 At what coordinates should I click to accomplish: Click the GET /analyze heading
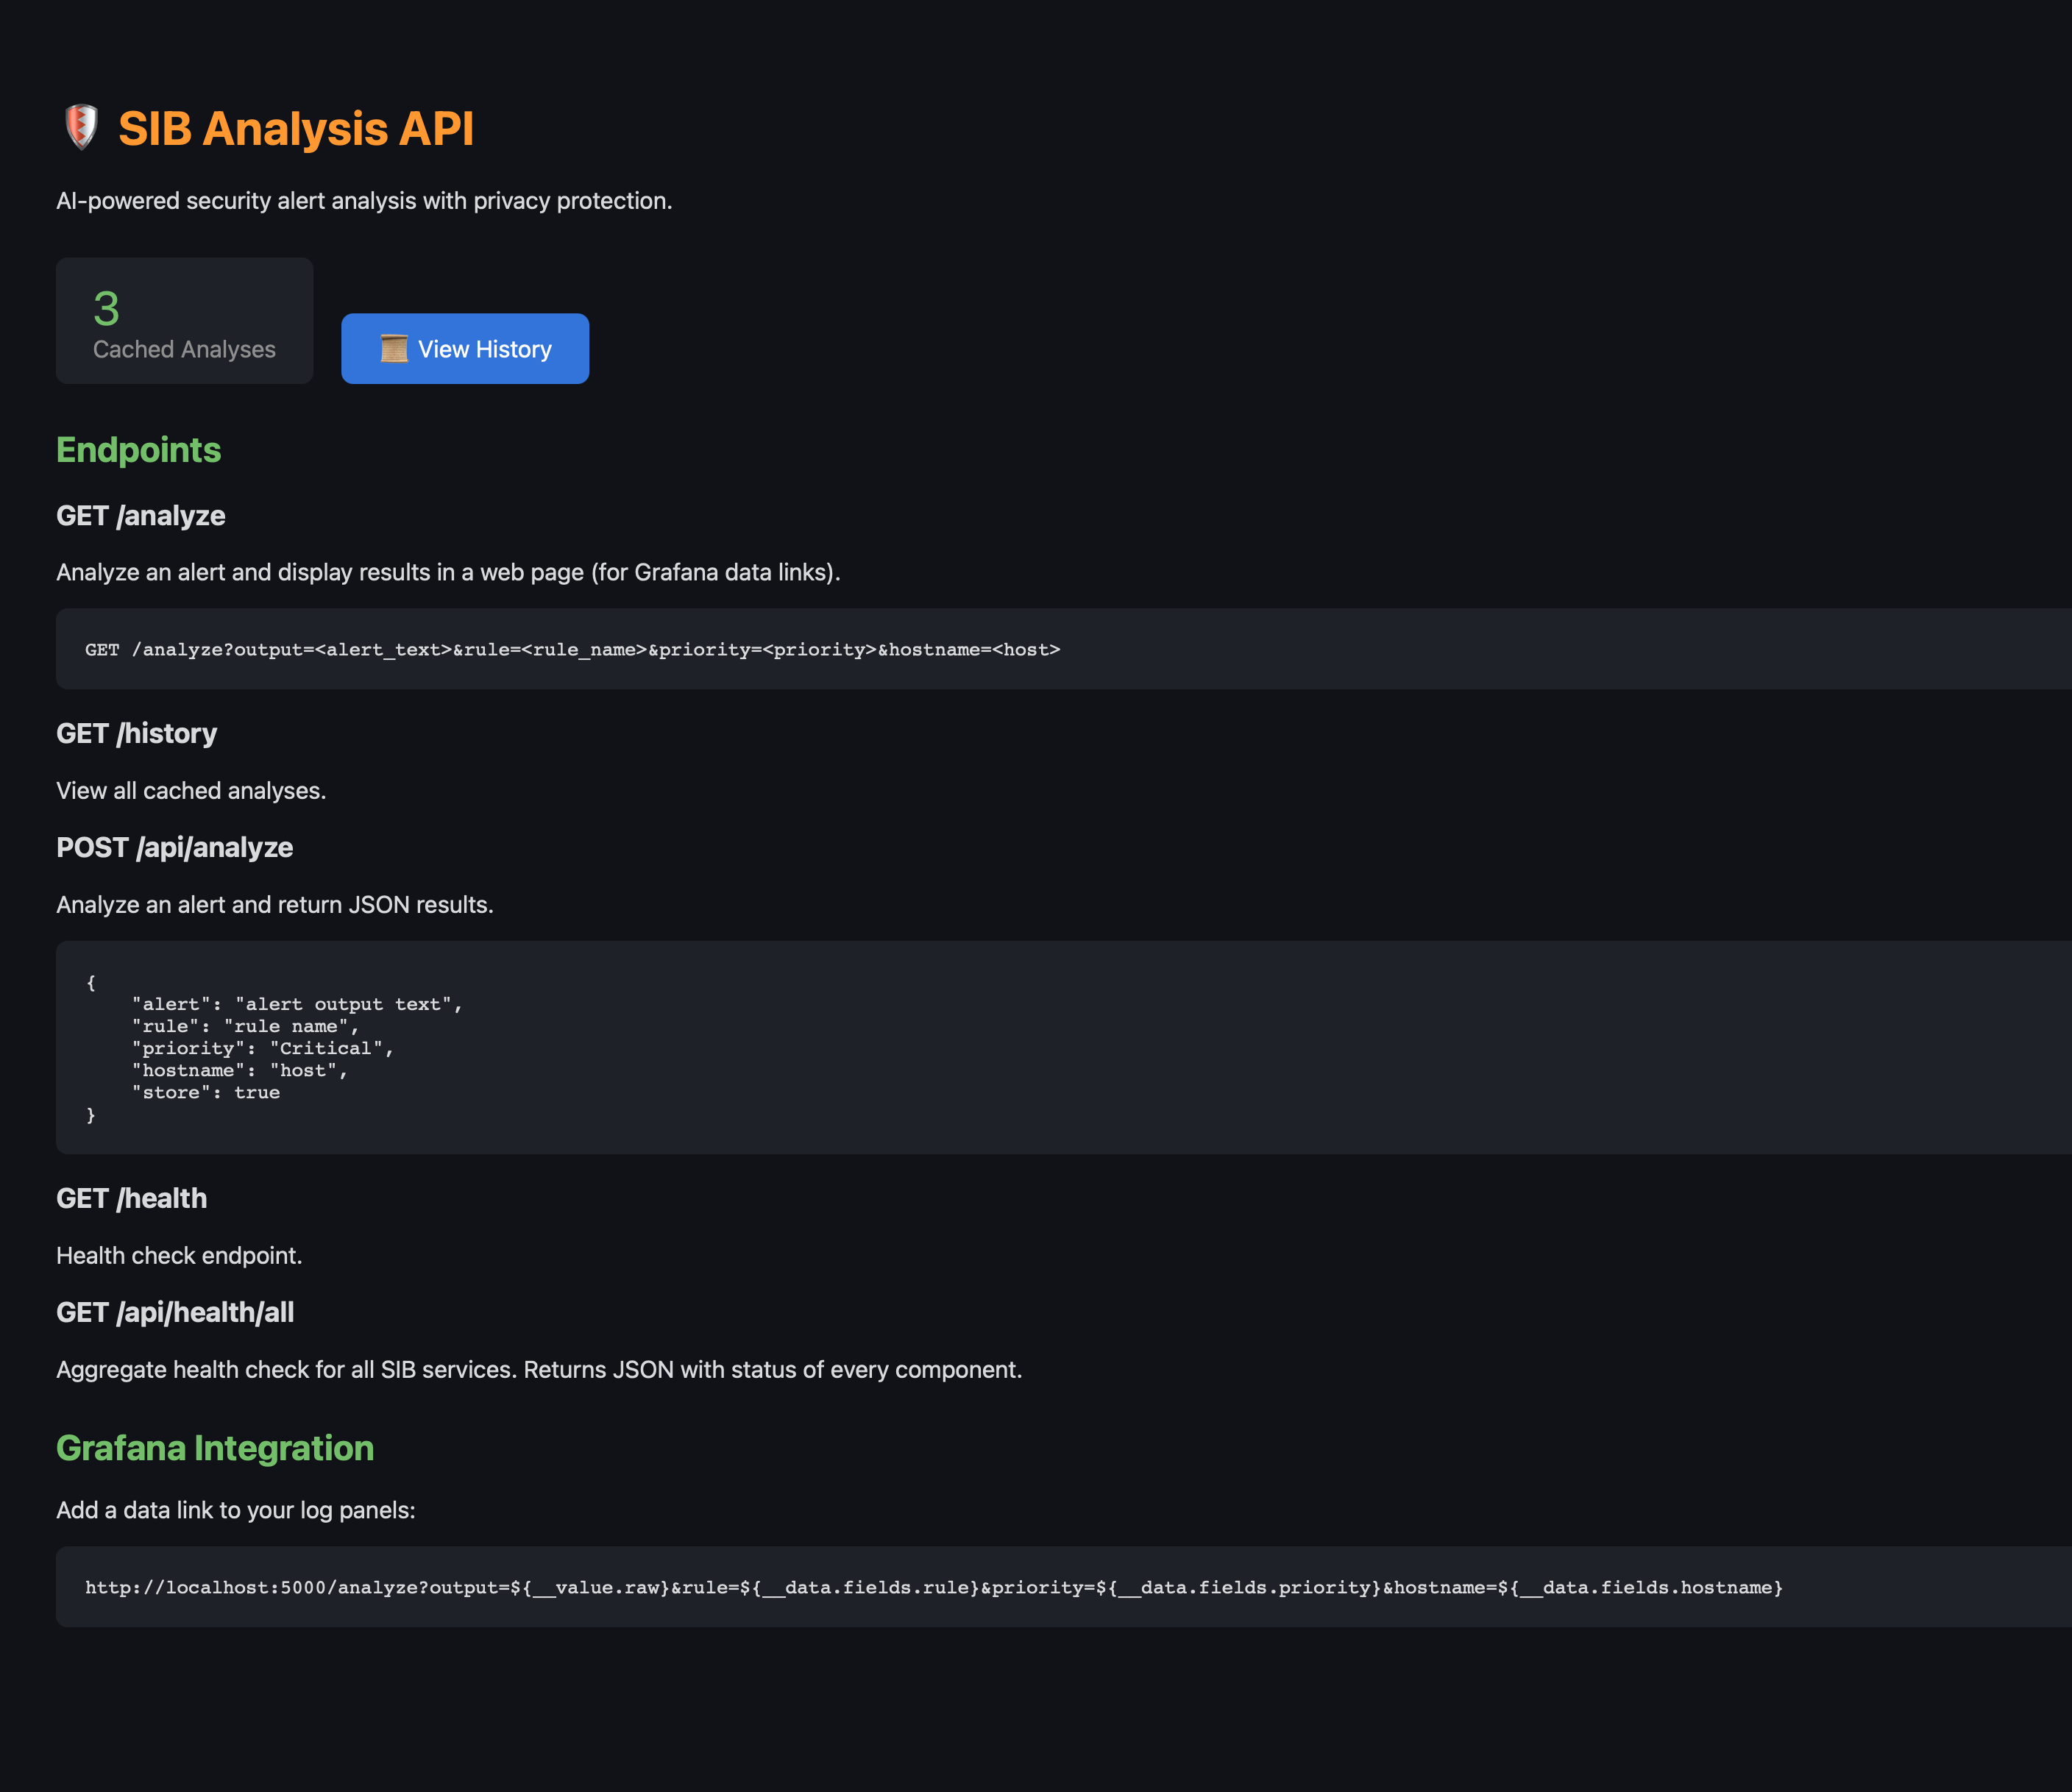141,516
